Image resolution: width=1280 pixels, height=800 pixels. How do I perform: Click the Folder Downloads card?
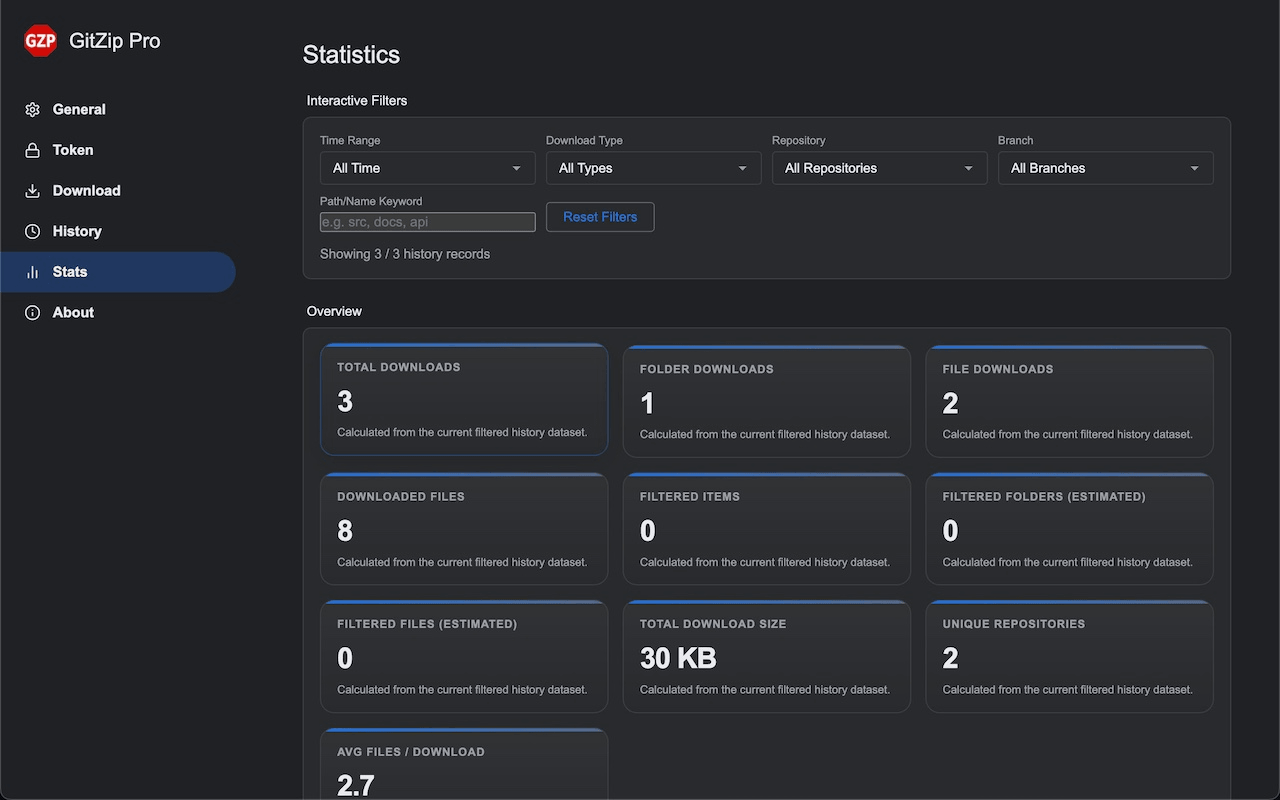coord(767,401)
